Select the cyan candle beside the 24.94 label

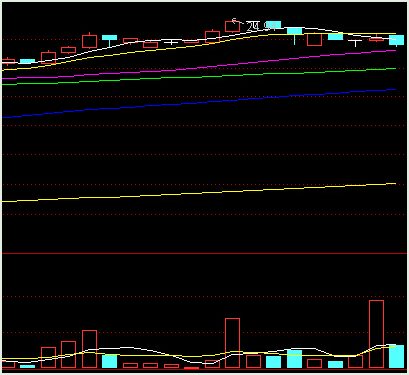[275, 24]
